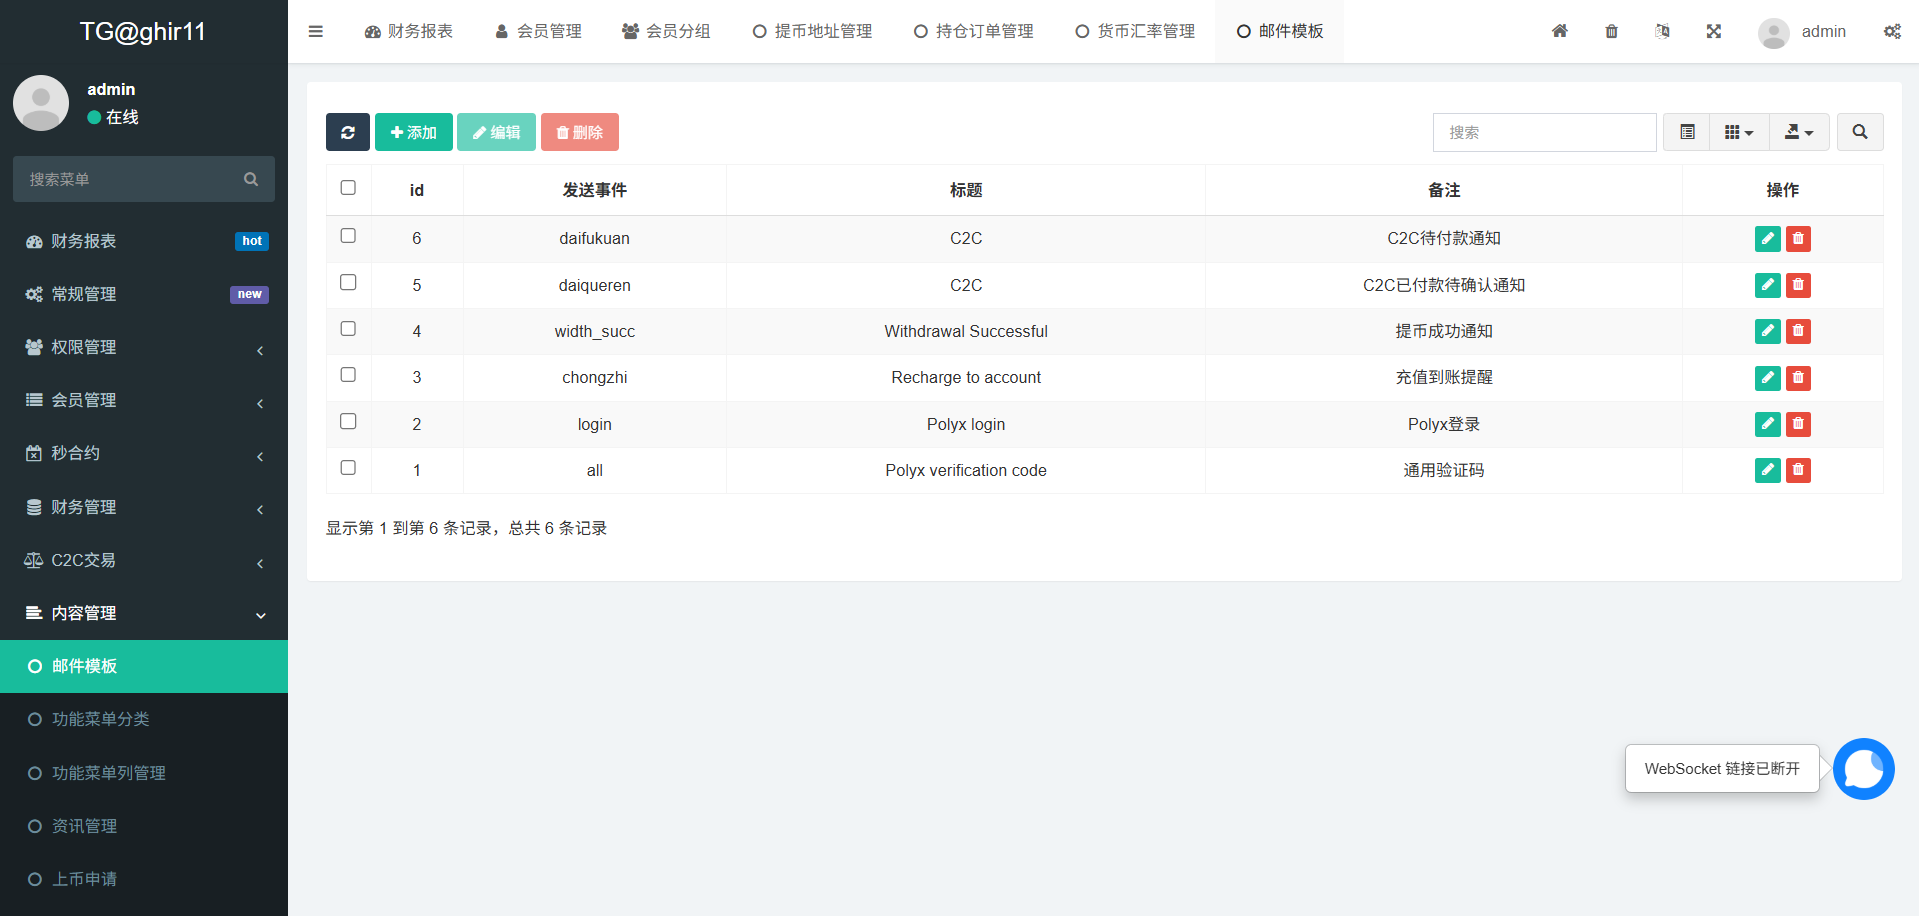
Task: Open the column visibility dropdown
Action: (x=1738, y=132)
